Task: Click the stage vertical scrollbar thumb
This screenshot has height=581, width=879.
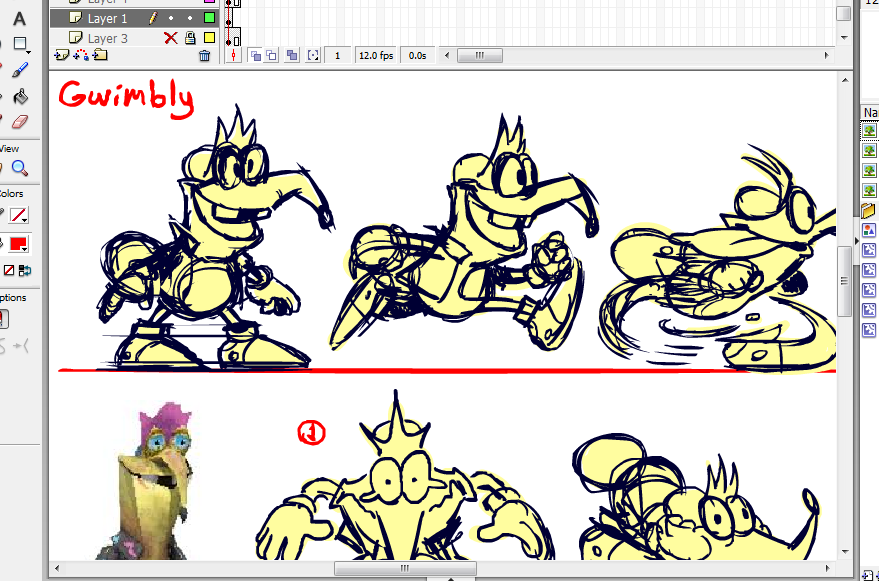Action: (x=844, y=281)
